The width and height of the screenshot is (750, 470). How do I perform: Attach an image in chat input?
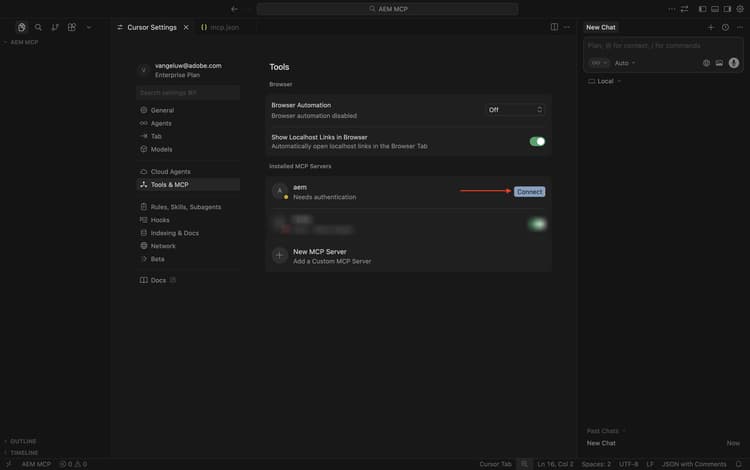coord(719,63)
